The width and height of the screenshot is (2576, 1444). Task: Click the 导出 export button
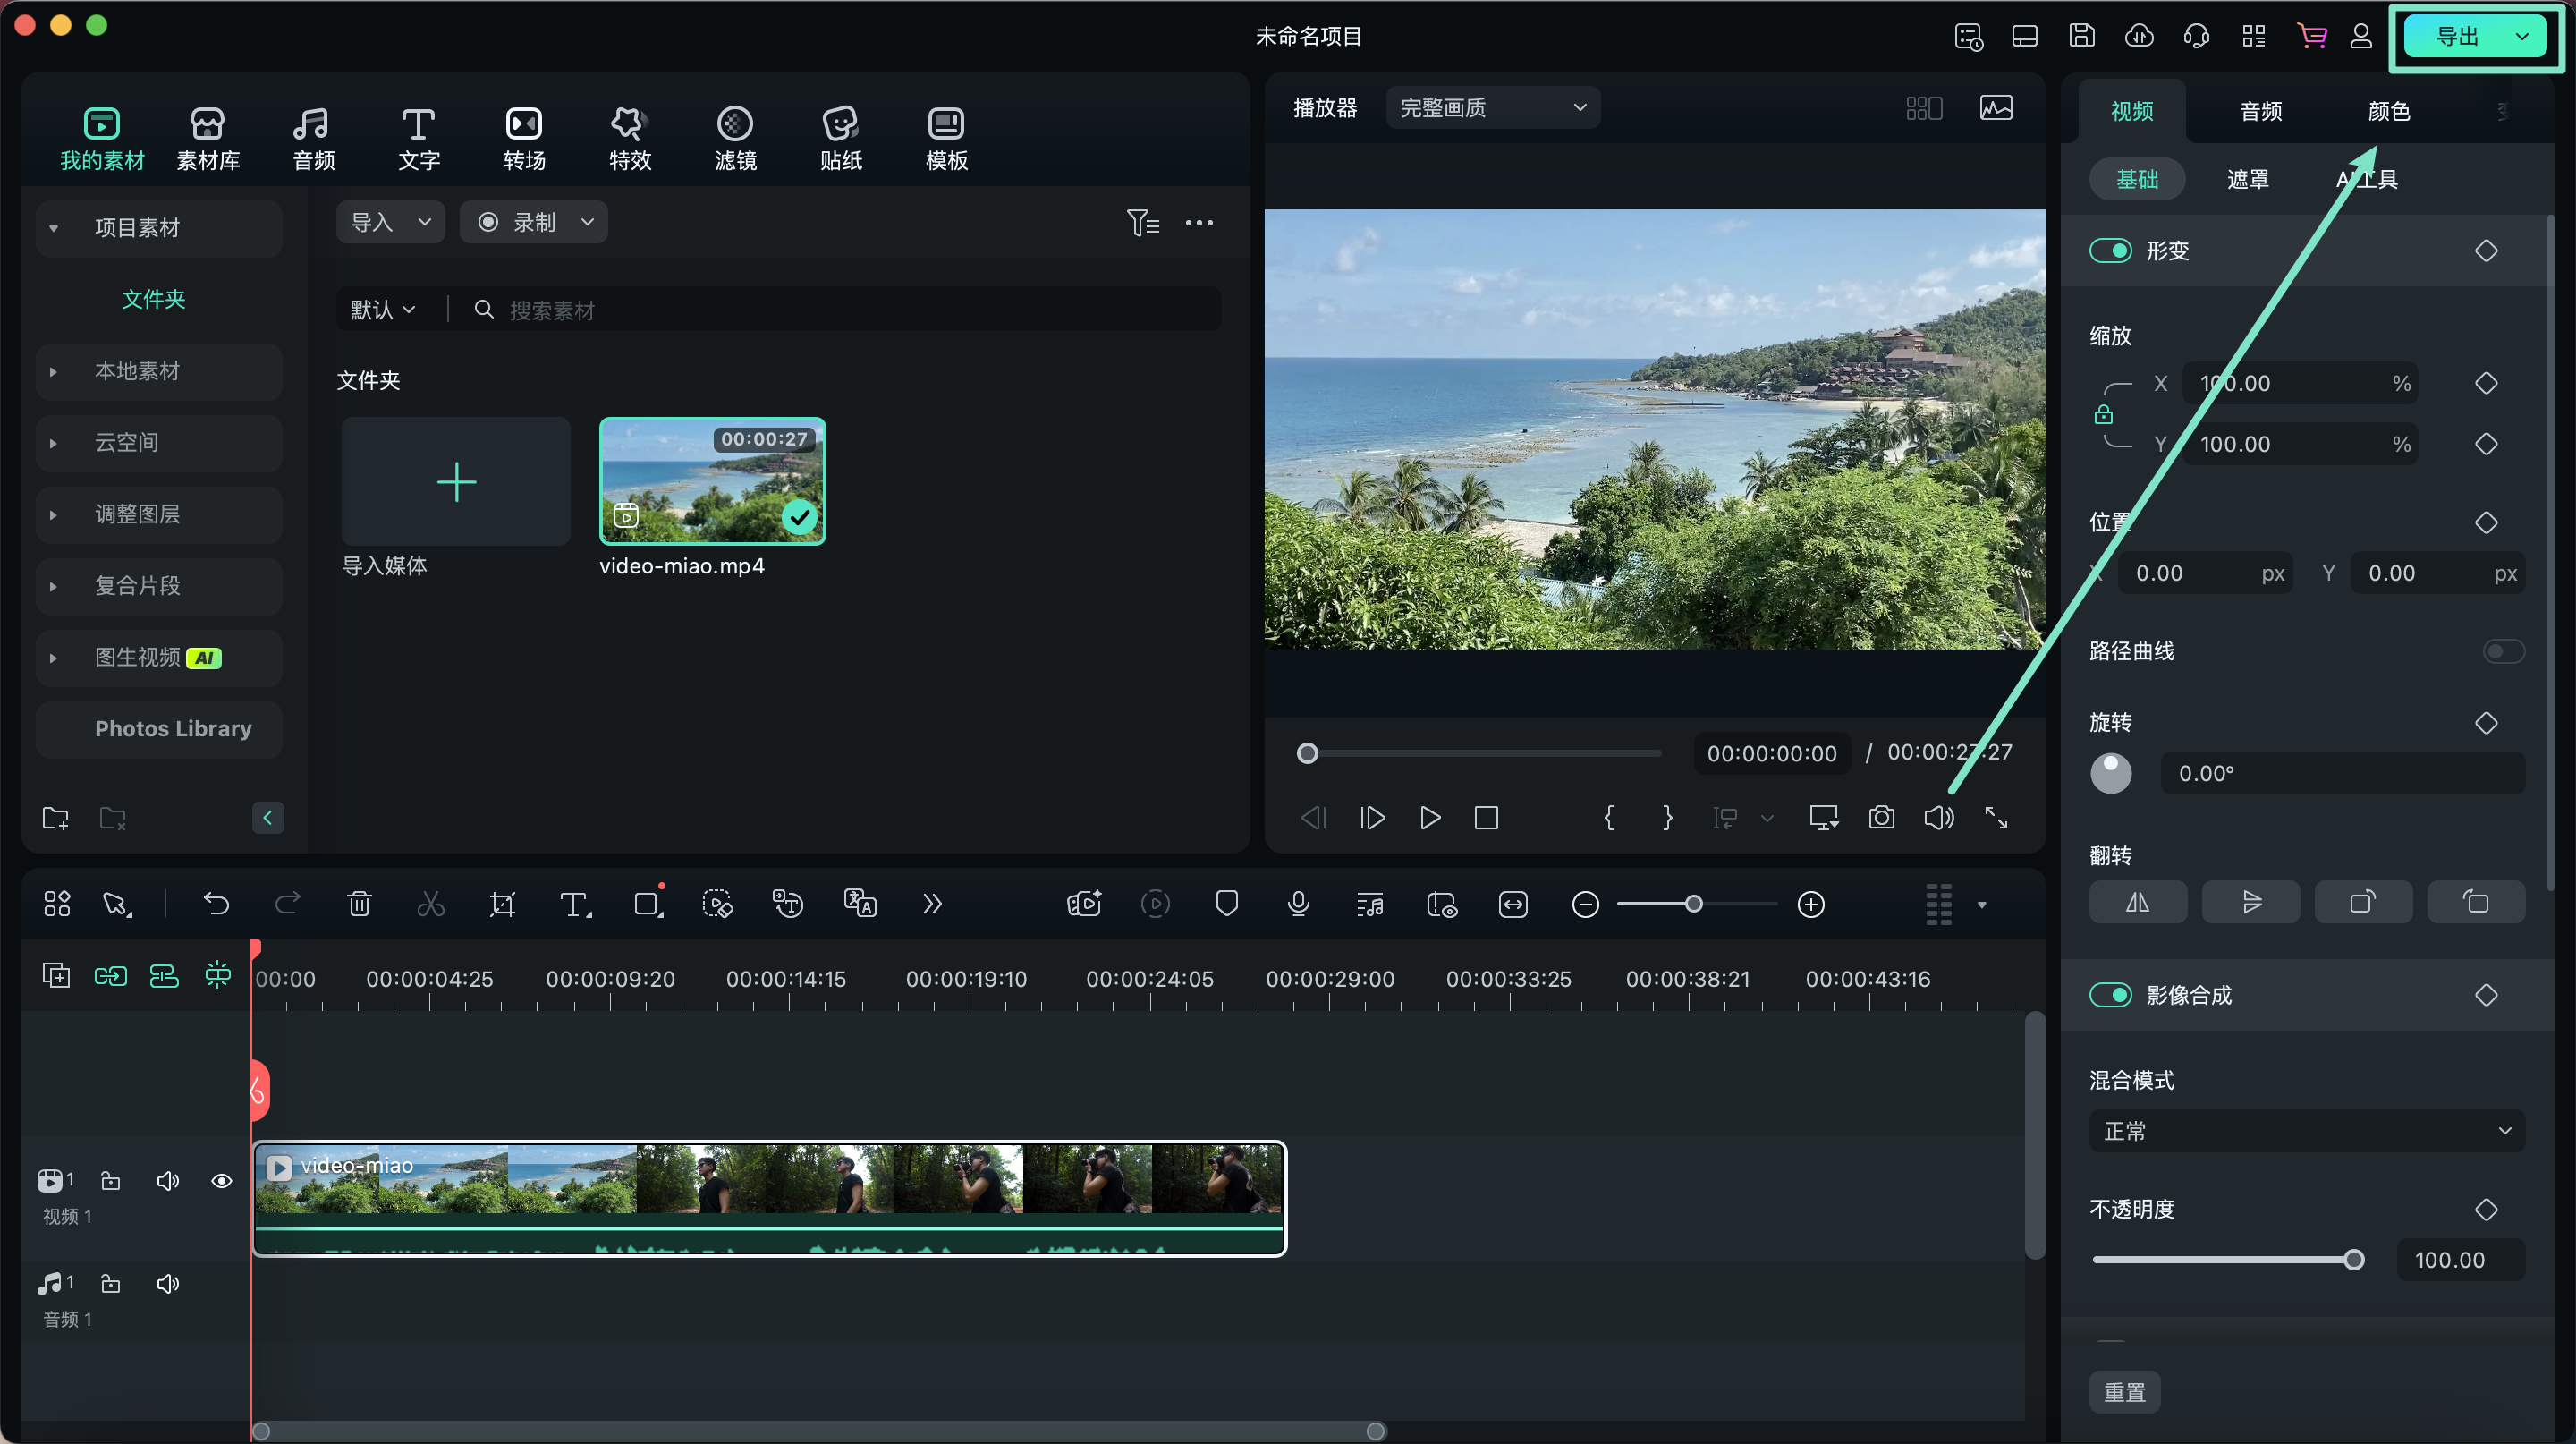(x=2462, y=36)
